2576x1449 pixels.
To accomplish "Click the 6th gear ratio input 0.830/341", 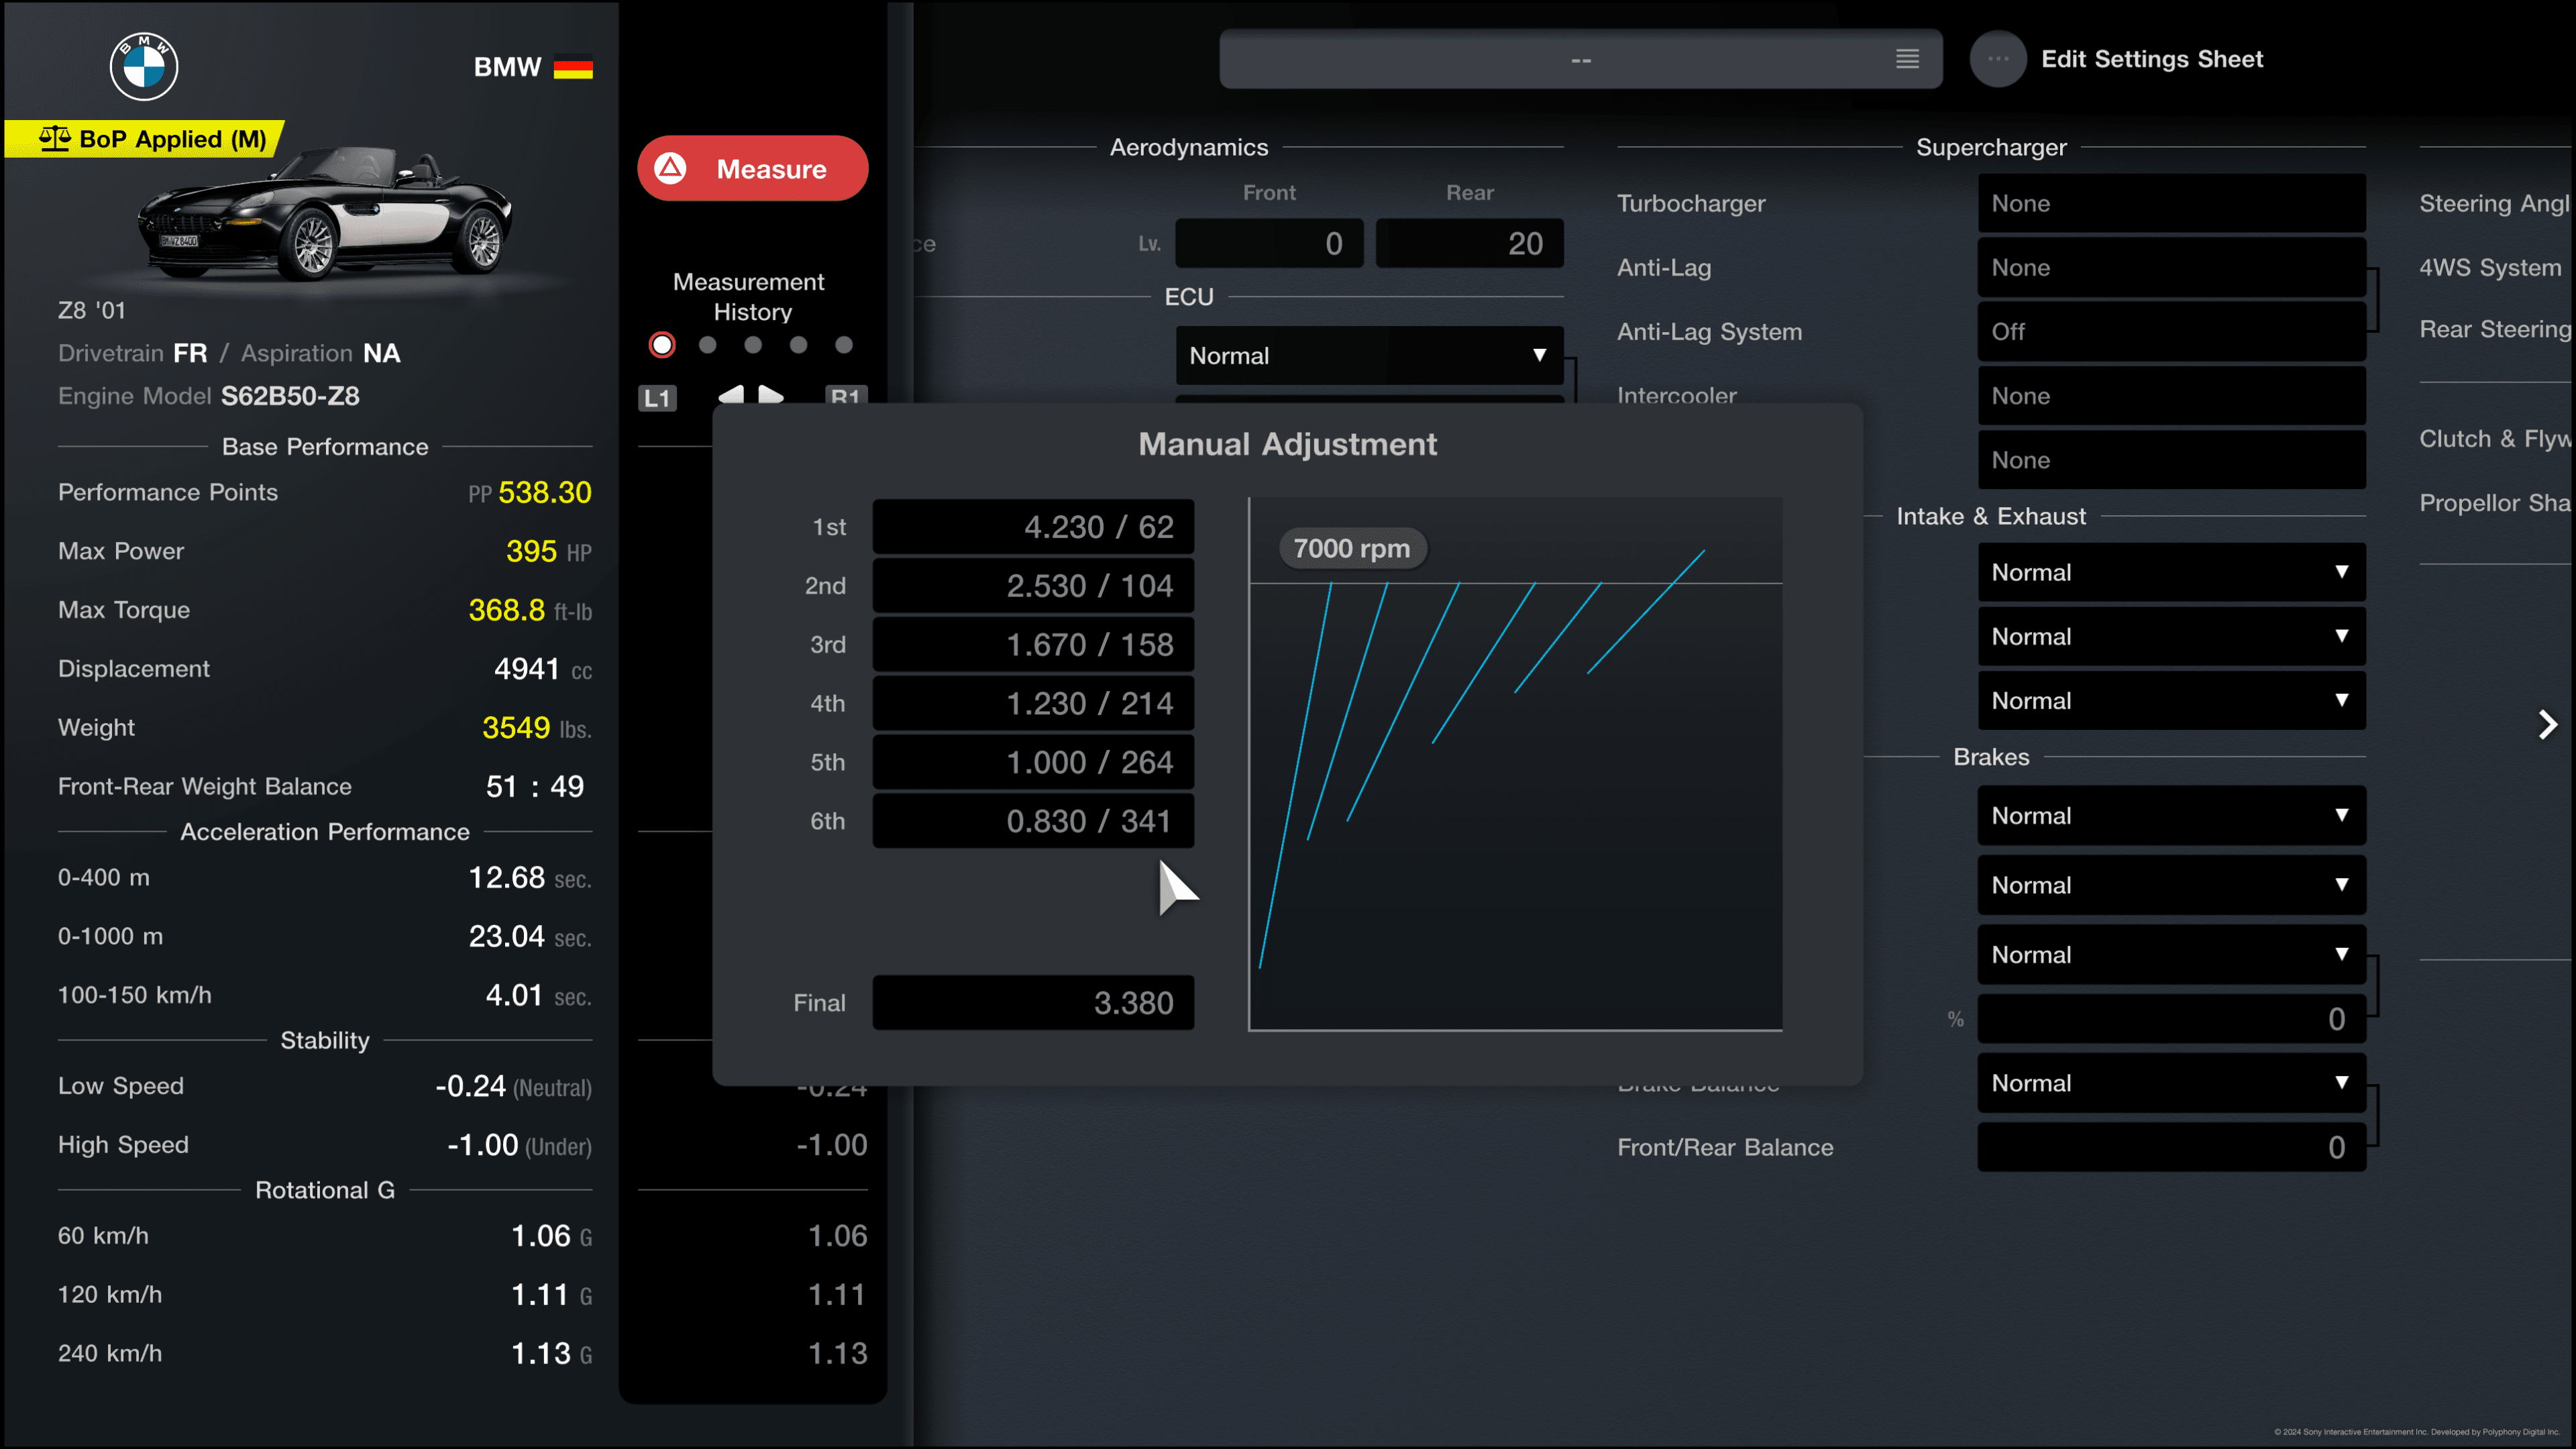I will coord(1032,819).
